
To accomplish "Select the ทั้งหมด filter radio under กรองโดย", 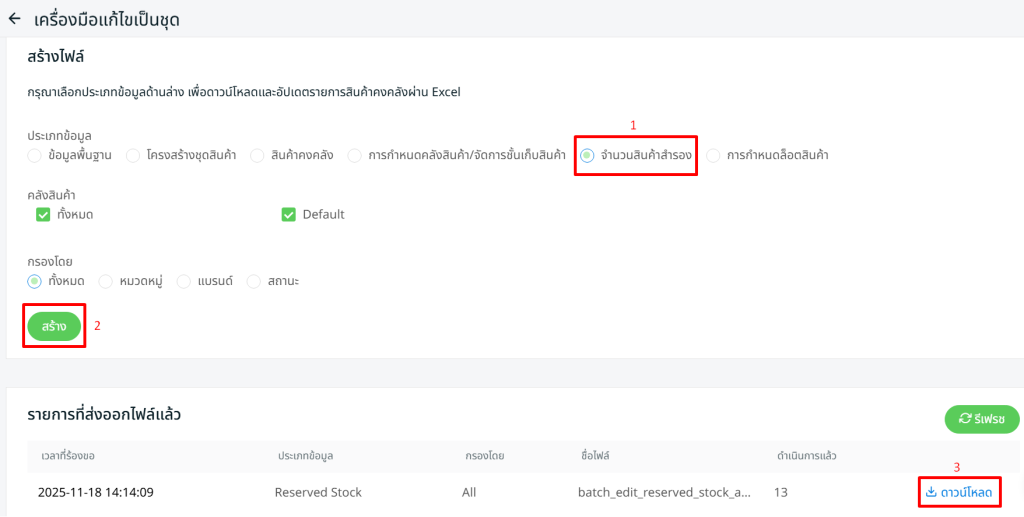I will [x=35, y=281].
